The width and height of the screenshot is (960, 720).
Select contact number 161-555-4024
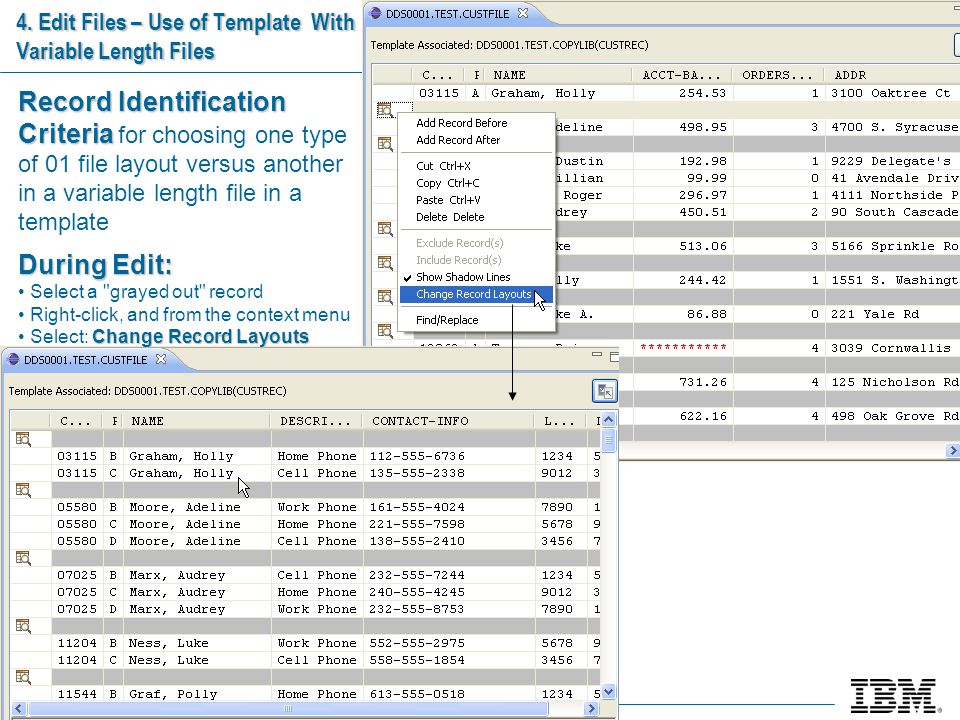449,507
